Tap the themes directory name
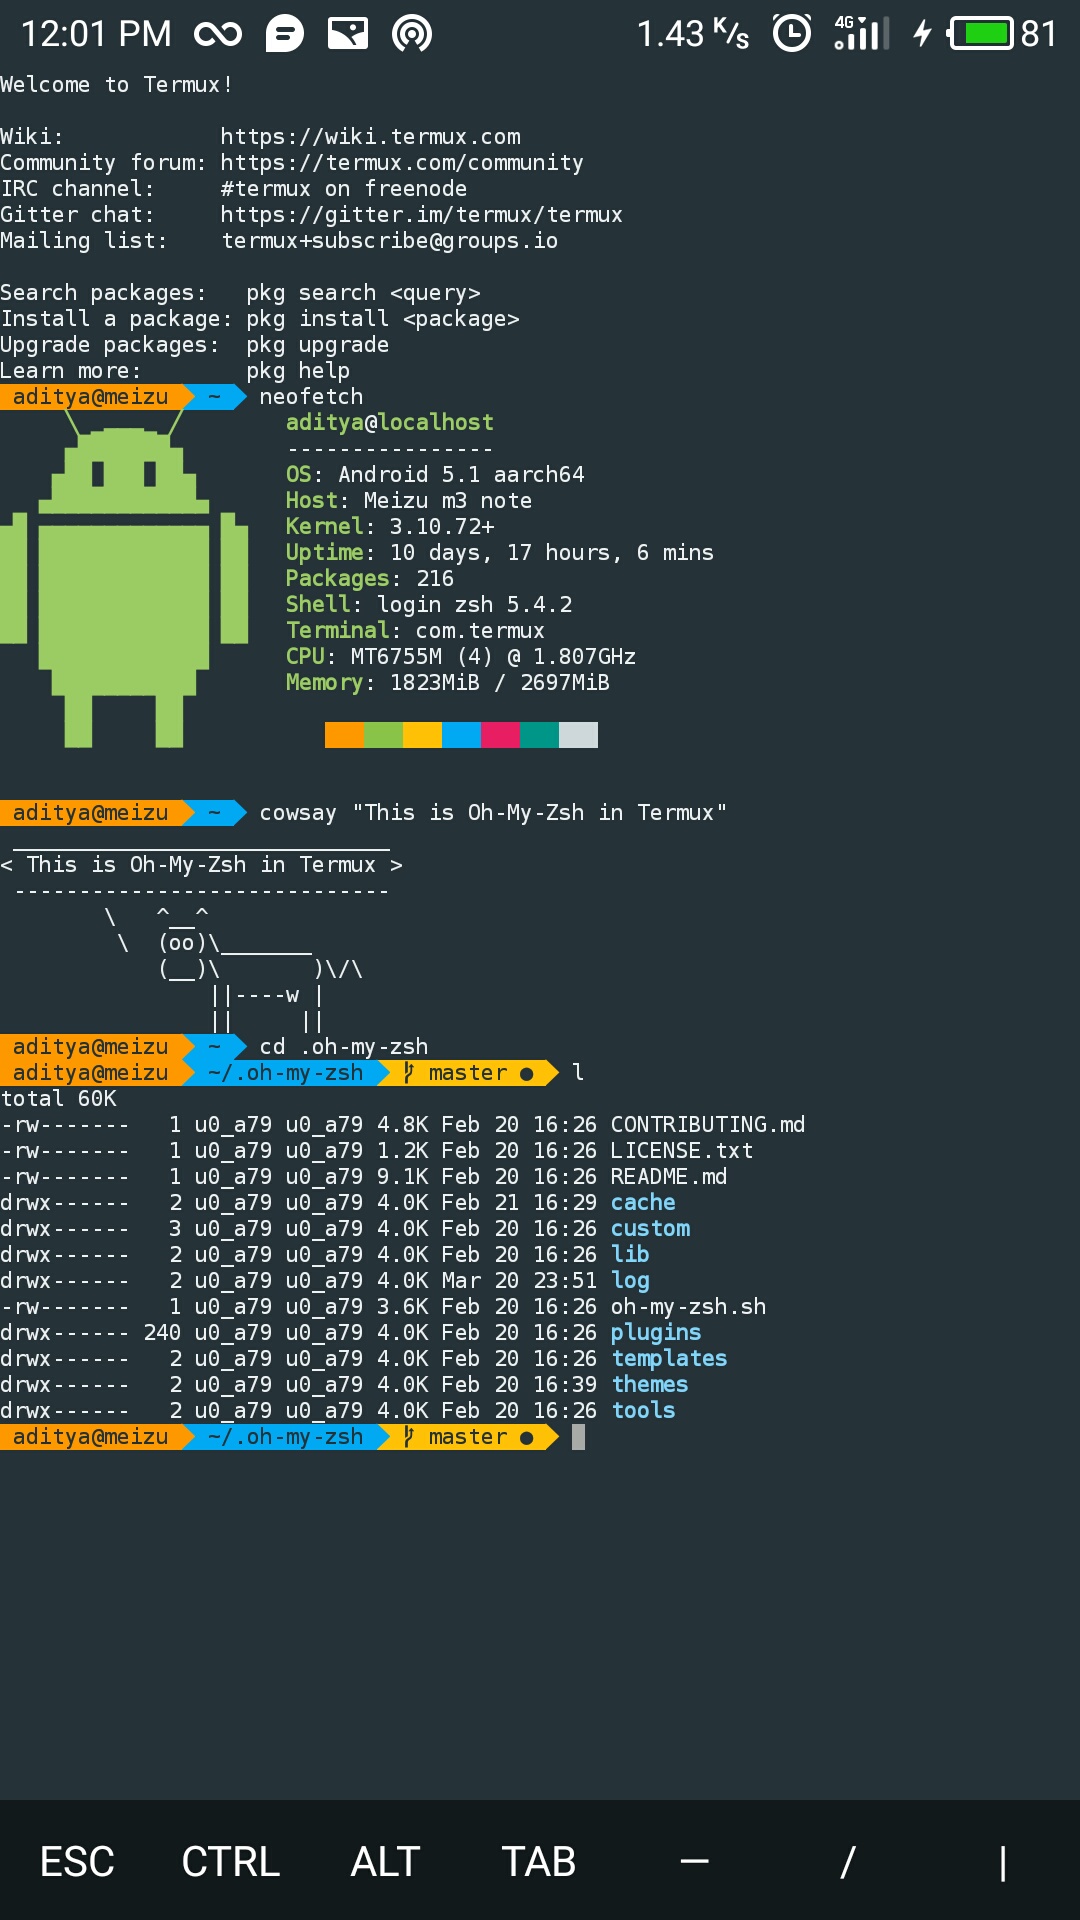This screenshot has width=1080, height=1920. coord(650,1385)
